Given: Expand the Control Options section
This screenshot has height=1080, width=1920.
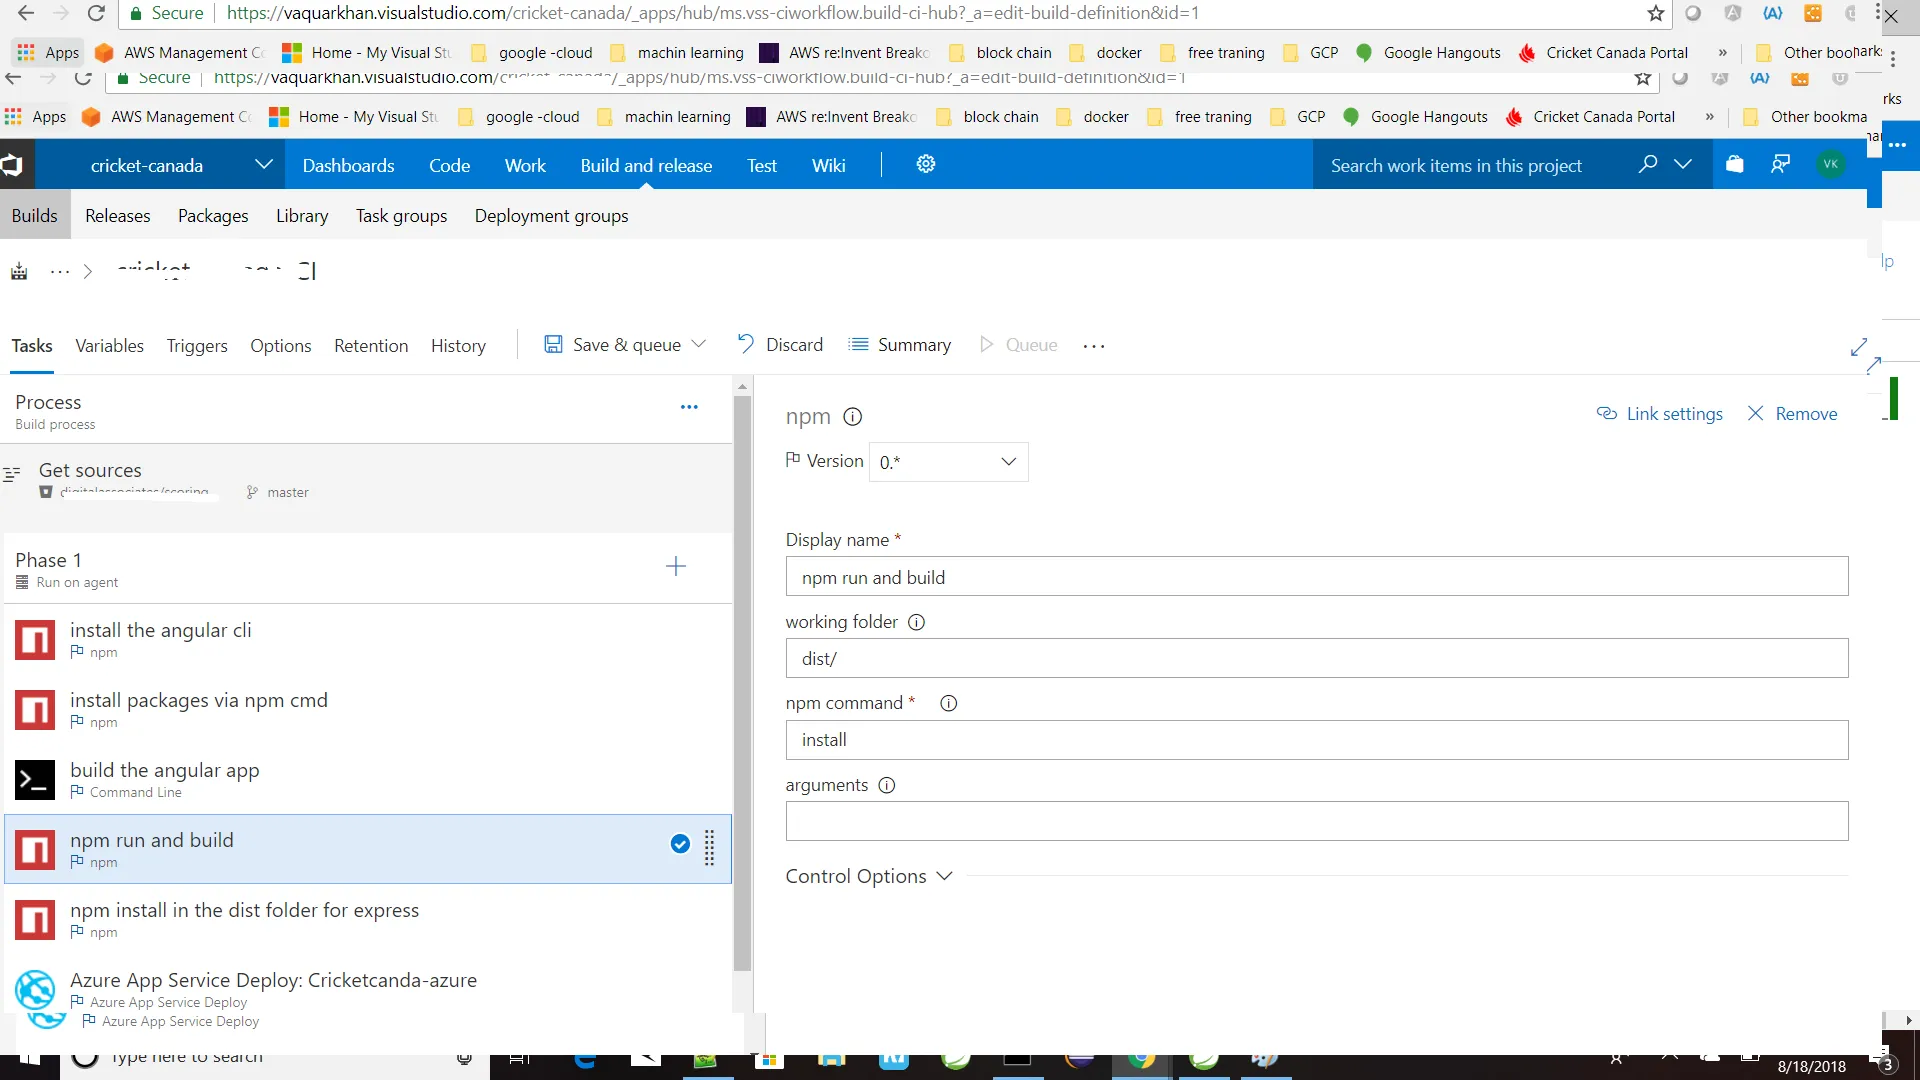Looking at the screenshot, I should [868, 876].
